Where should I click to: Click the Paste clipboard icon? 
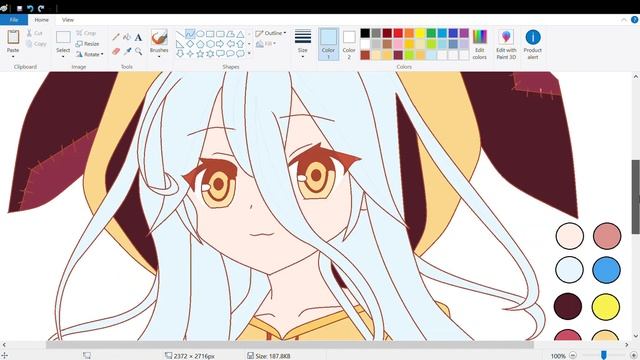(x=13, y=37)
